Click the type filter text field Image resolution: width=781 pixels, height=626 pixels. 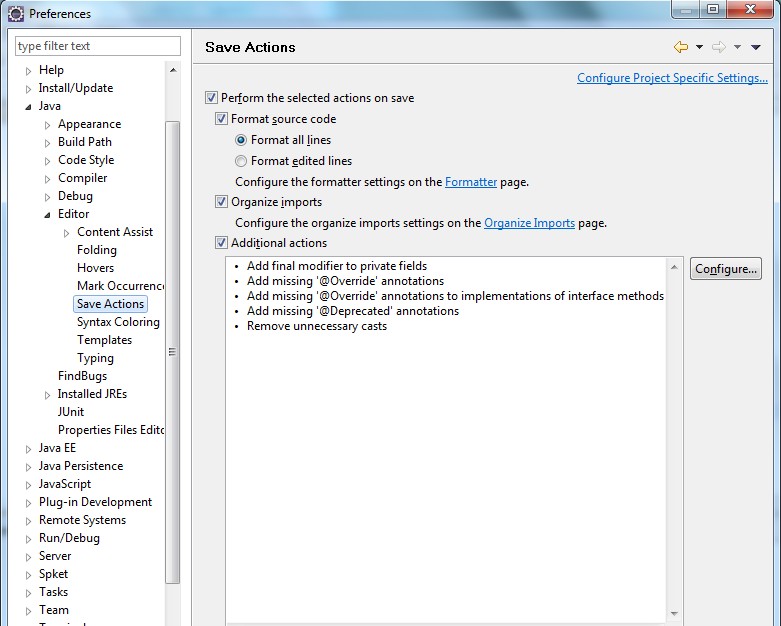pos(97,46)
